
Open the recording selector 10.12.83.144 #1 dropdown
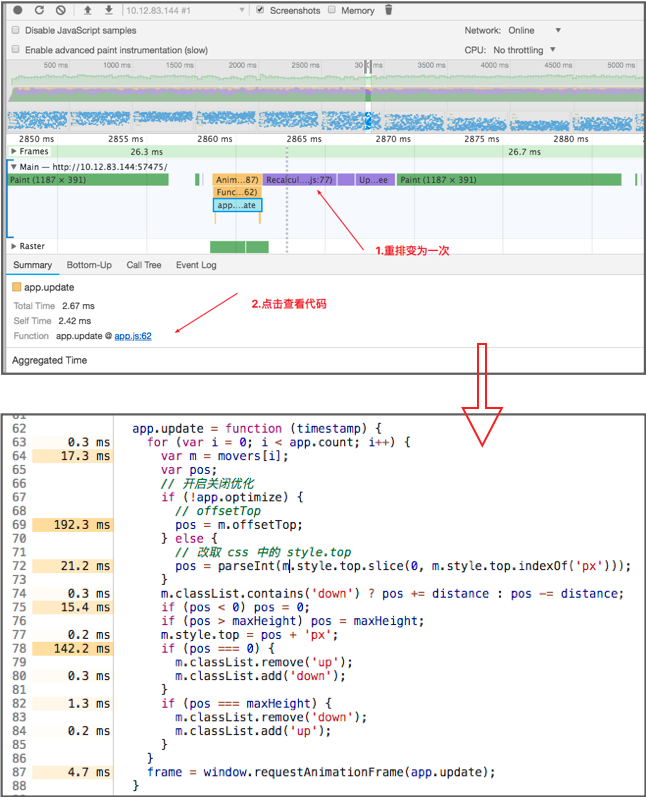click(x=185, y=10)
